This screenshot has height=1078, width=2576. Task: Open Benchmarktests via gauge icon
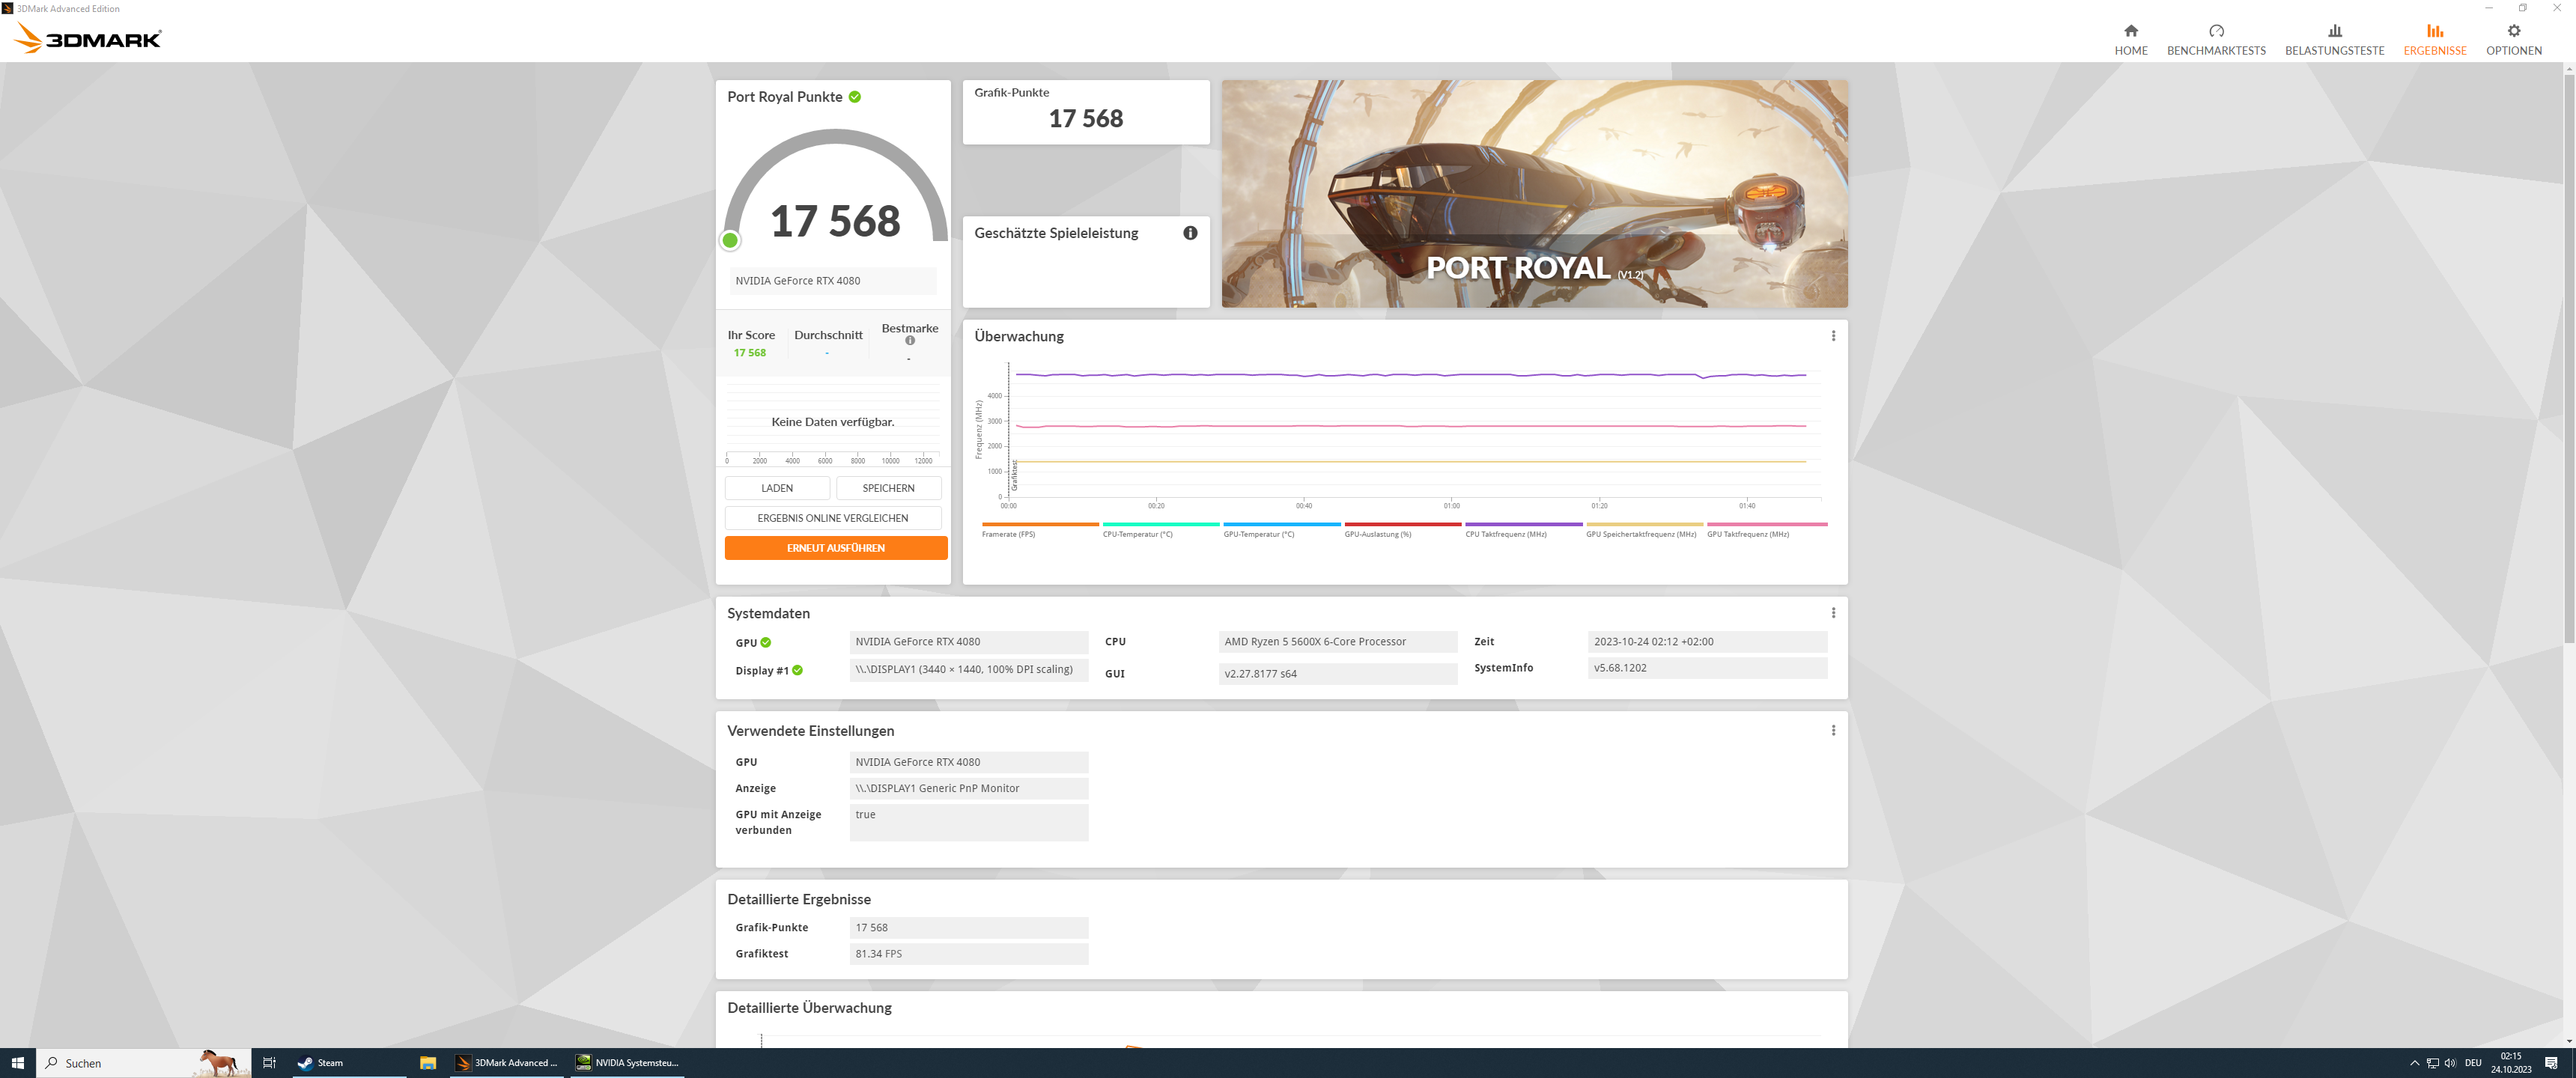click(x=2215, y=31)
